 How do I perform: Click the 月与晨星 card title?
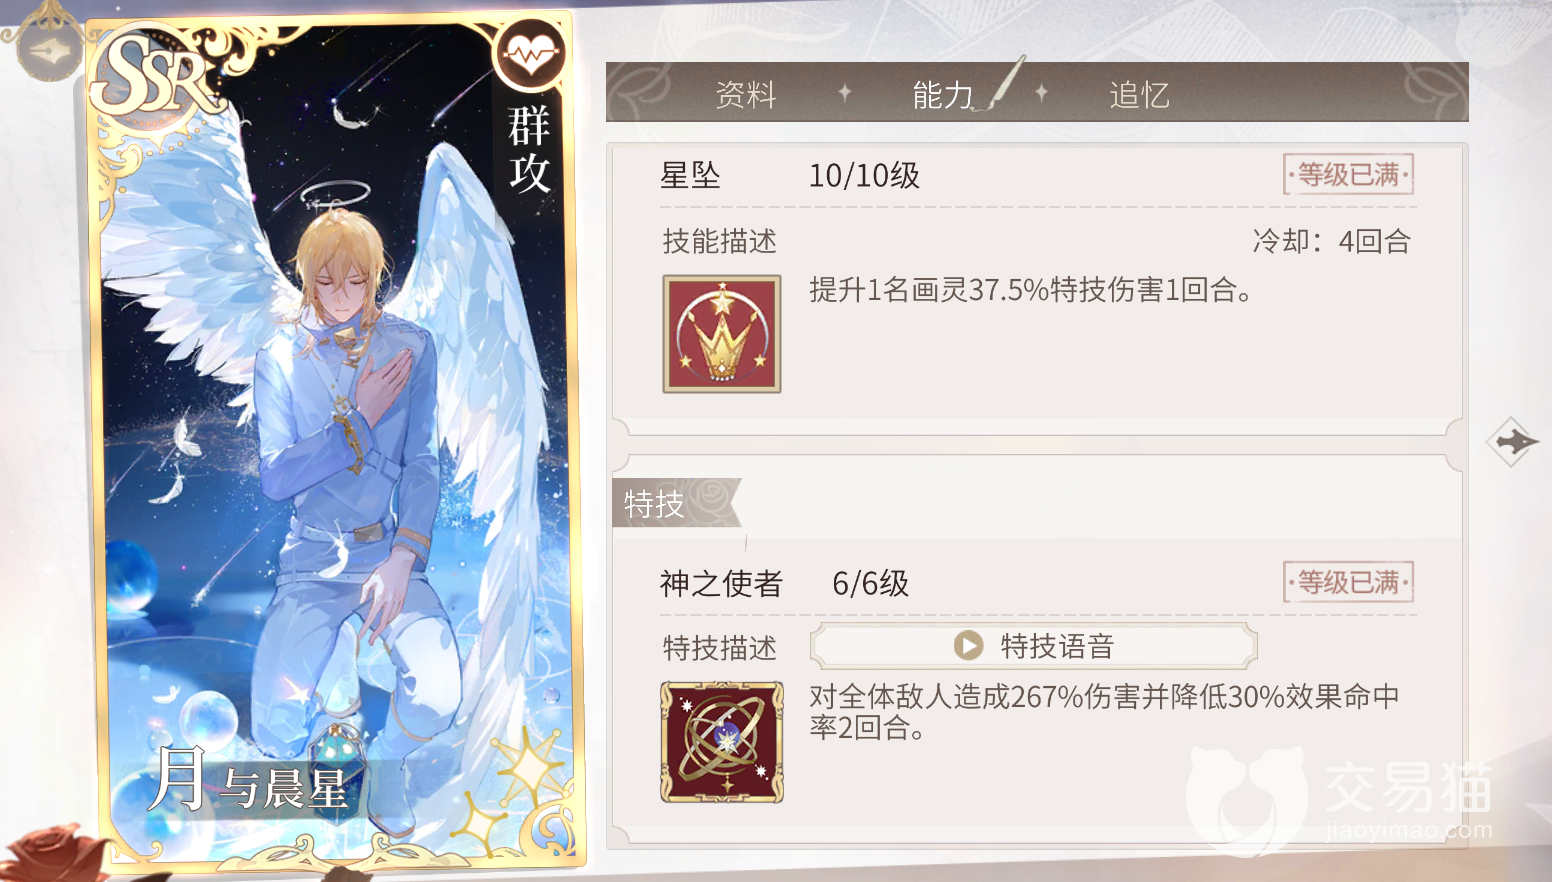click(x=247, y=781)
